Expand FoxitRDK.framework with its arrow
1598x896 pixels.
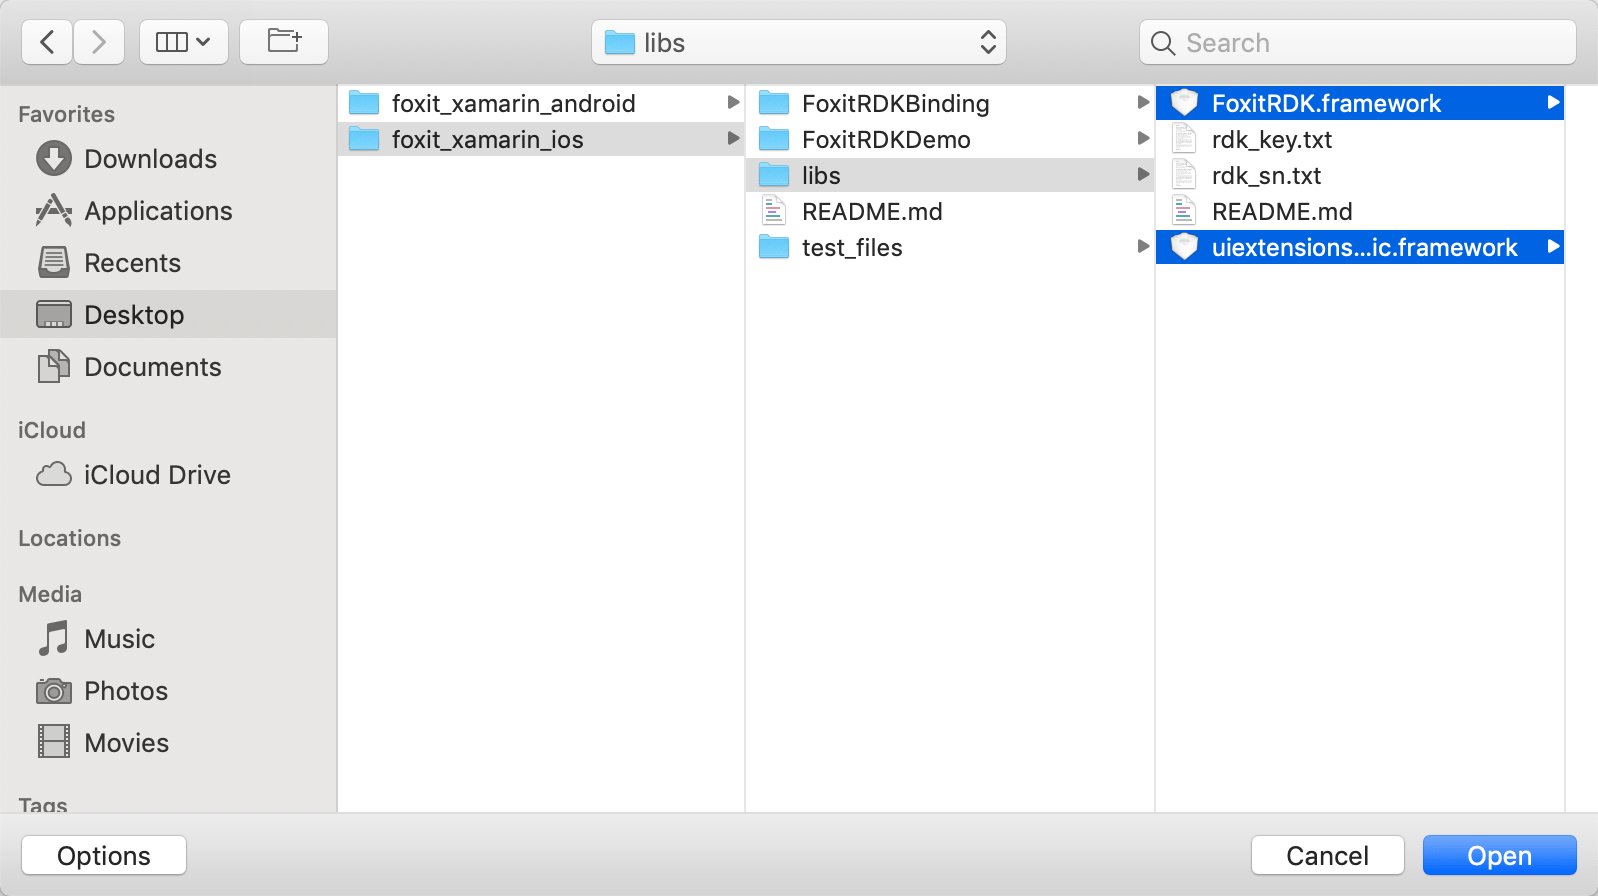pyautogui.click(x=1553, y=102)
